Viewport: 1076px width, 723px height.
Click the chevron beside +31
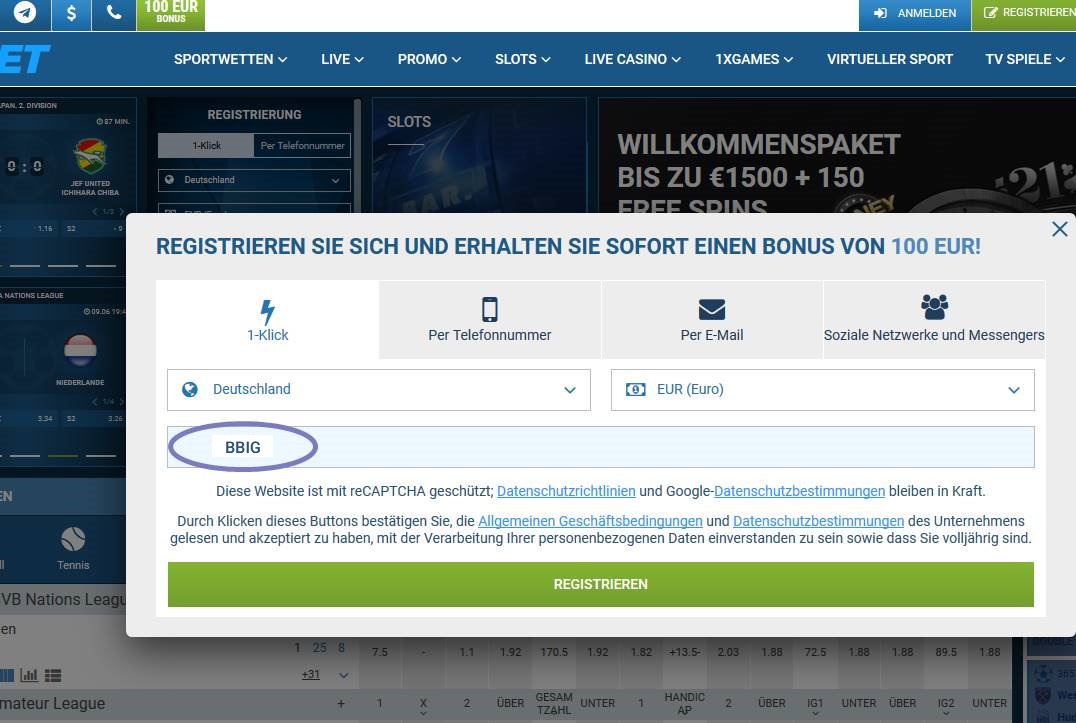point(344,676)
